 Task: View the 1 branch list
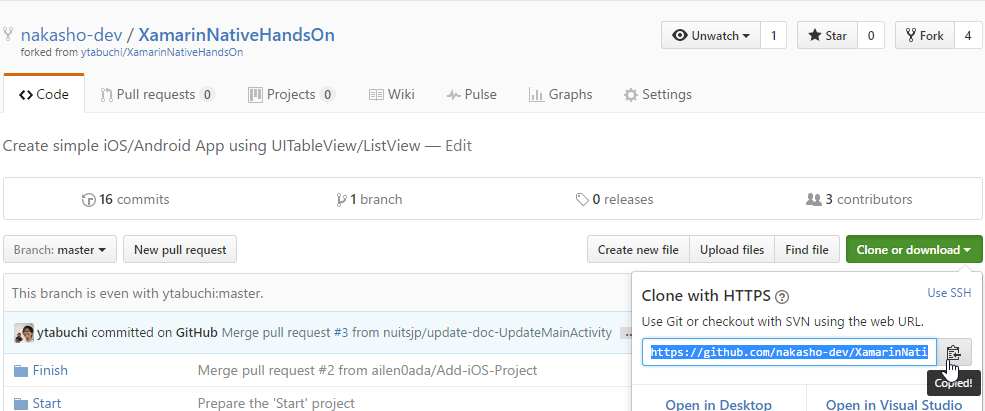click(369, 200)
